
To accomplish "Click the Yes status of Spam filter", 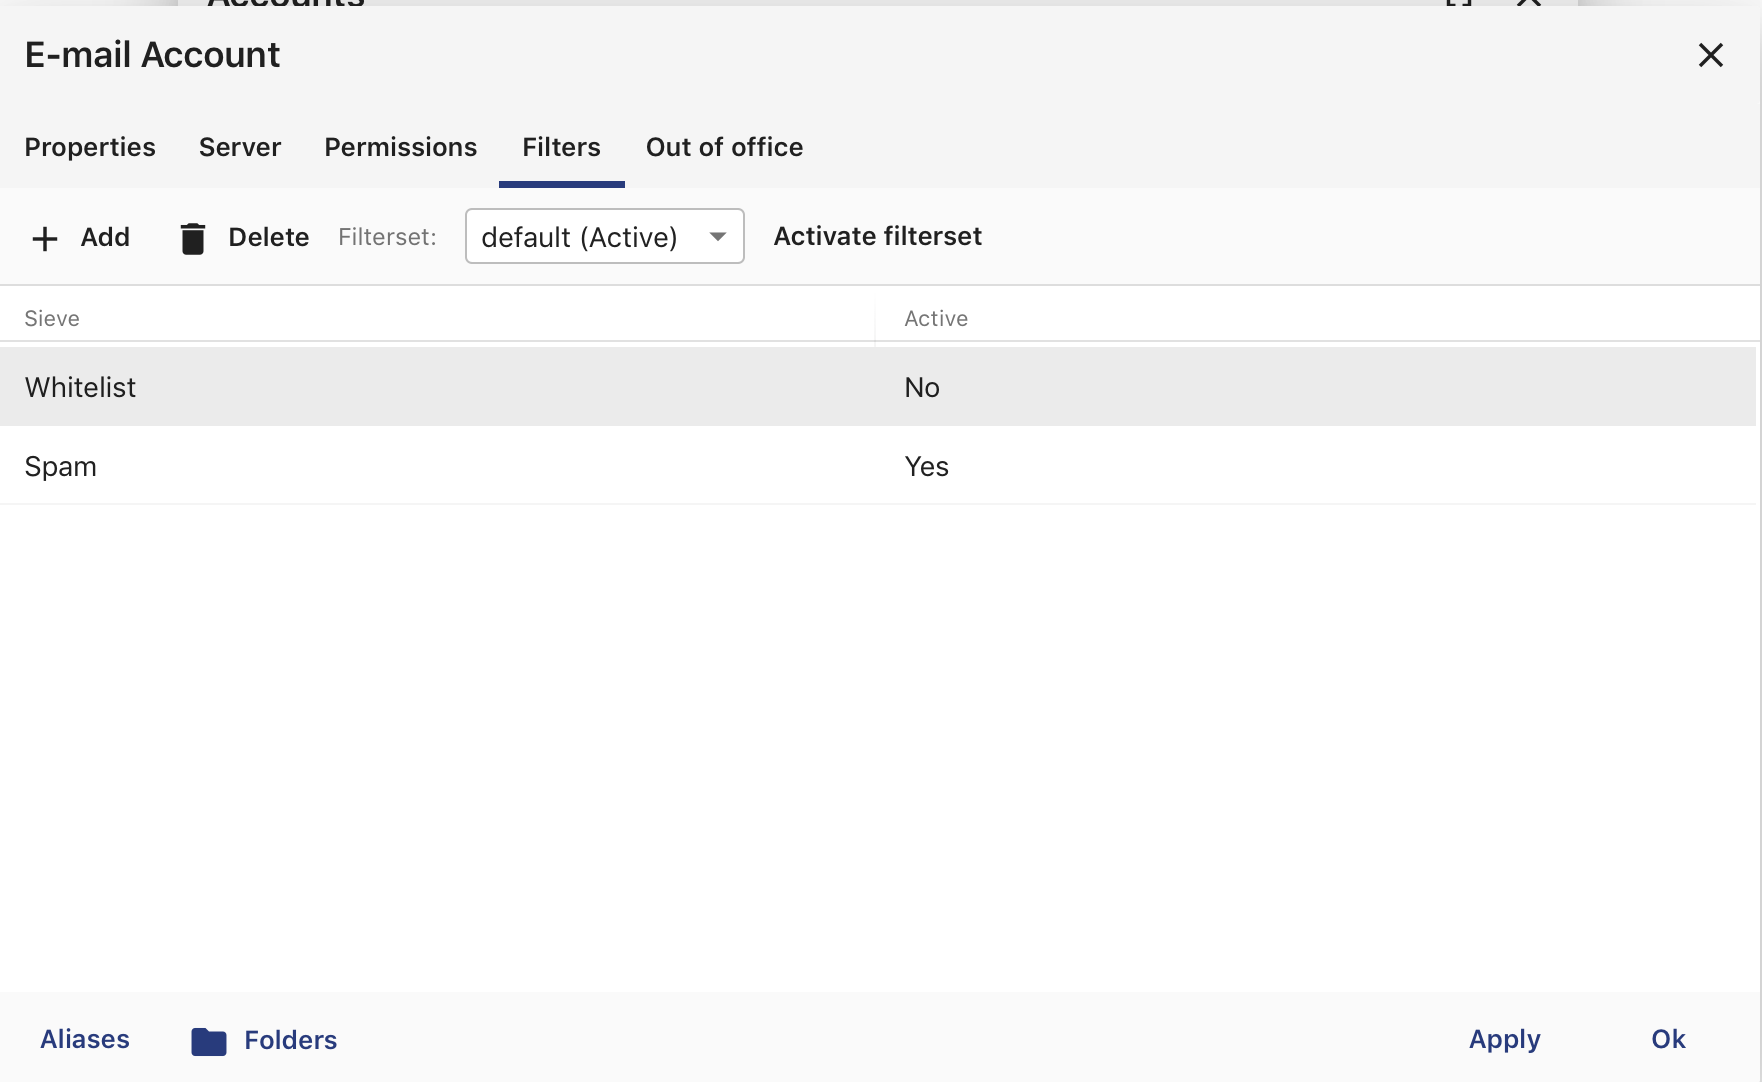I will 927,466.
